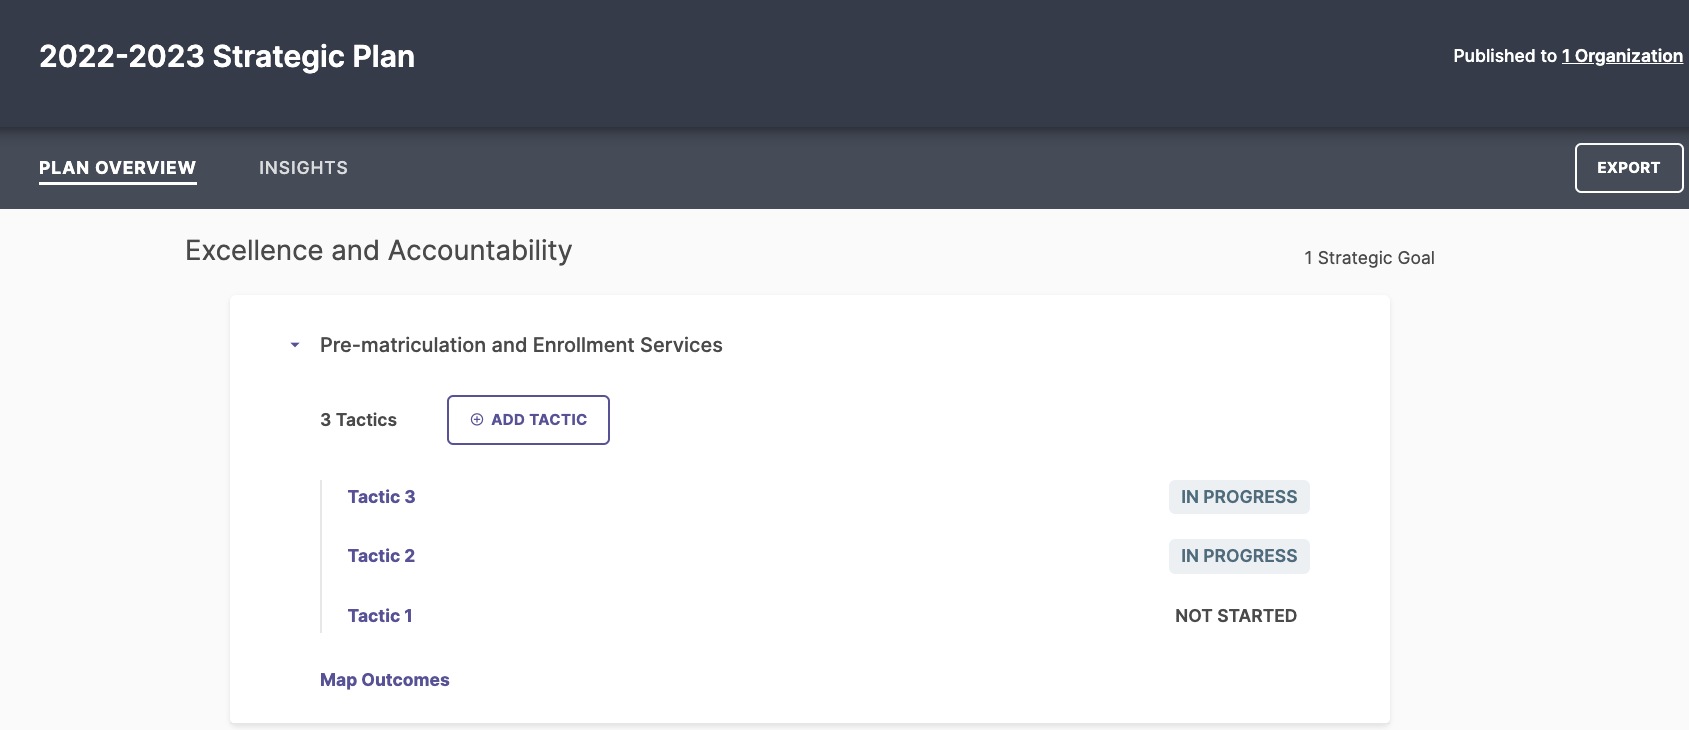Click the Not Started status of Tactic 1
The height and width of the screenshot is (730, 1689).
tap(1236, 616)
